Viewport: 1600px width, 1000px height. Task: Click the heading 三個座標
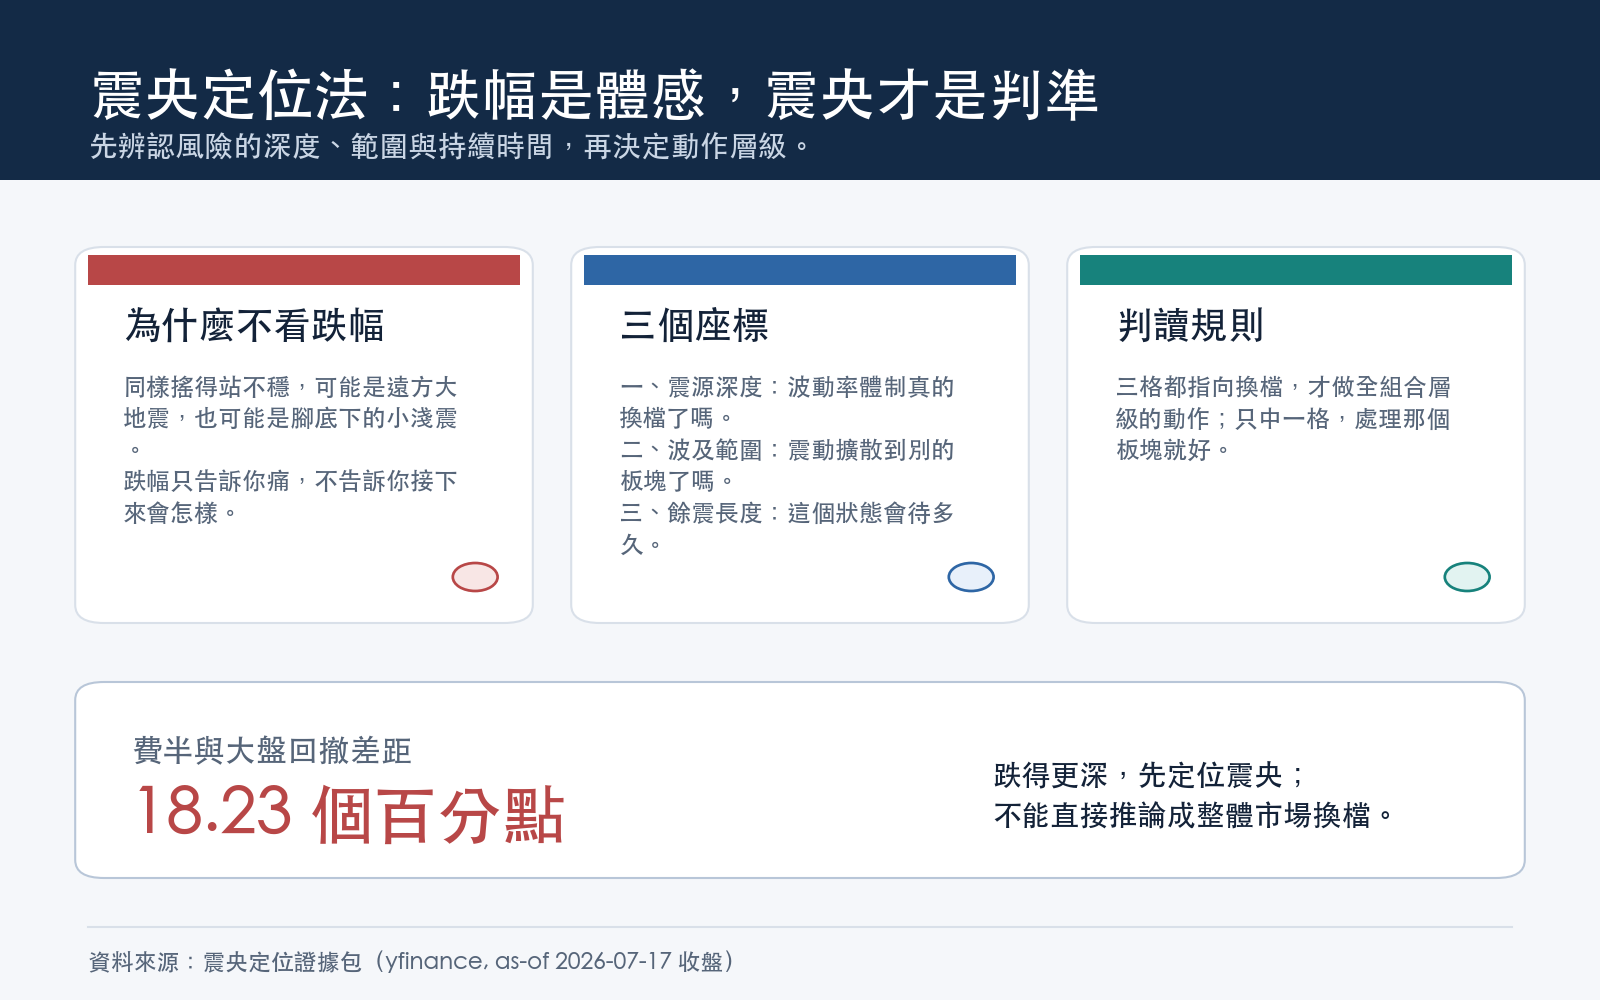[x=694, y=326]
